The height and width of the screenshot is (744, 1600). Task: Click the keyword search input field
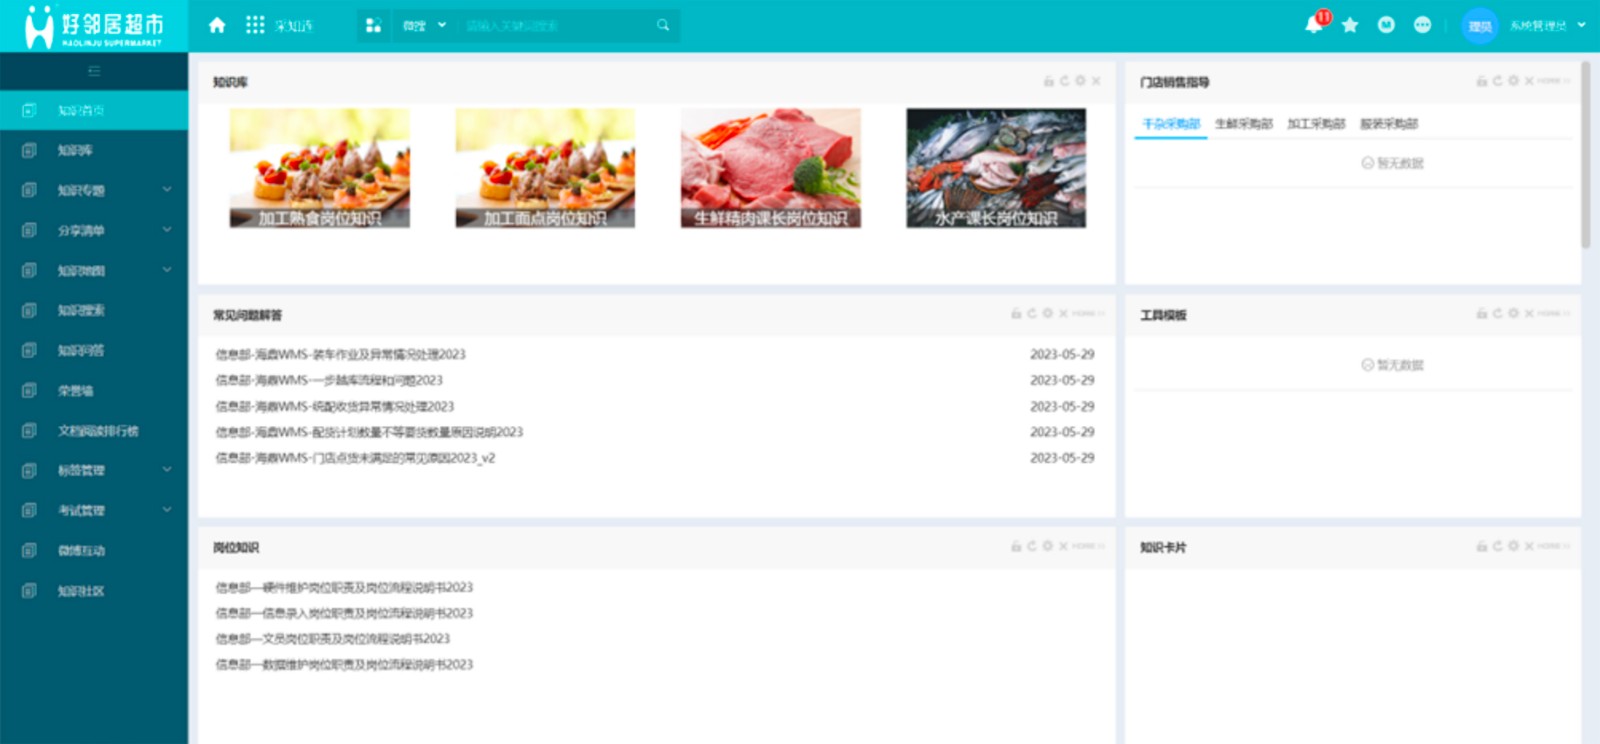(x=557, y=25)
